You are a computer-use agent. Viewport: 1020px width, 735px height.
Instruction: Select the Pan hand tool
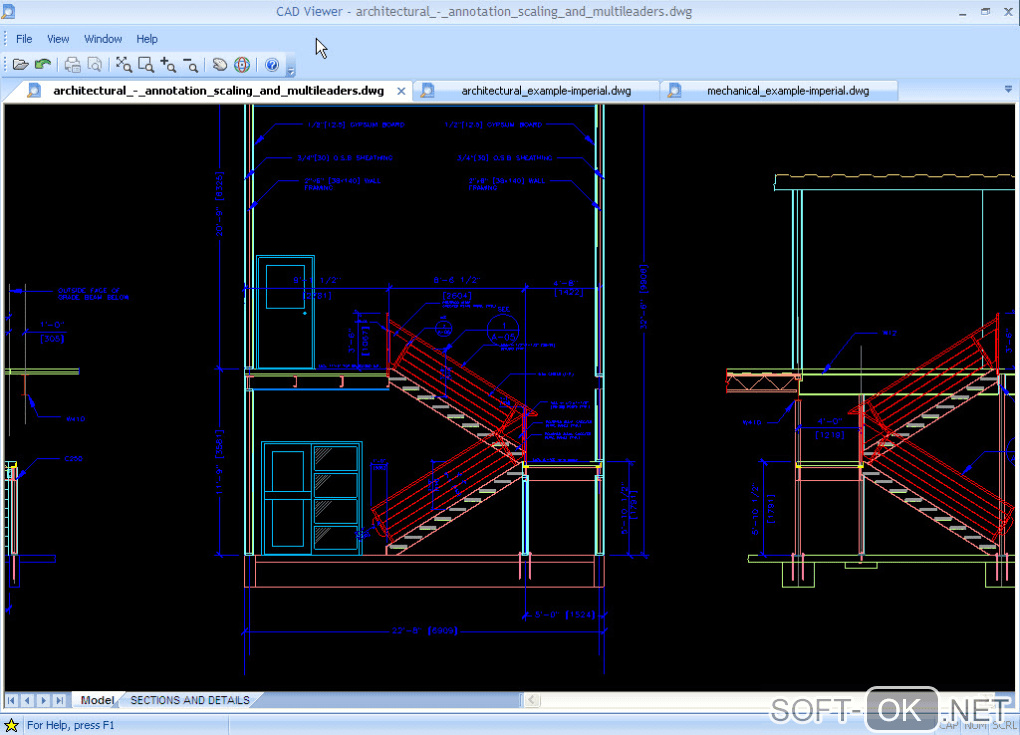(220, 64)
